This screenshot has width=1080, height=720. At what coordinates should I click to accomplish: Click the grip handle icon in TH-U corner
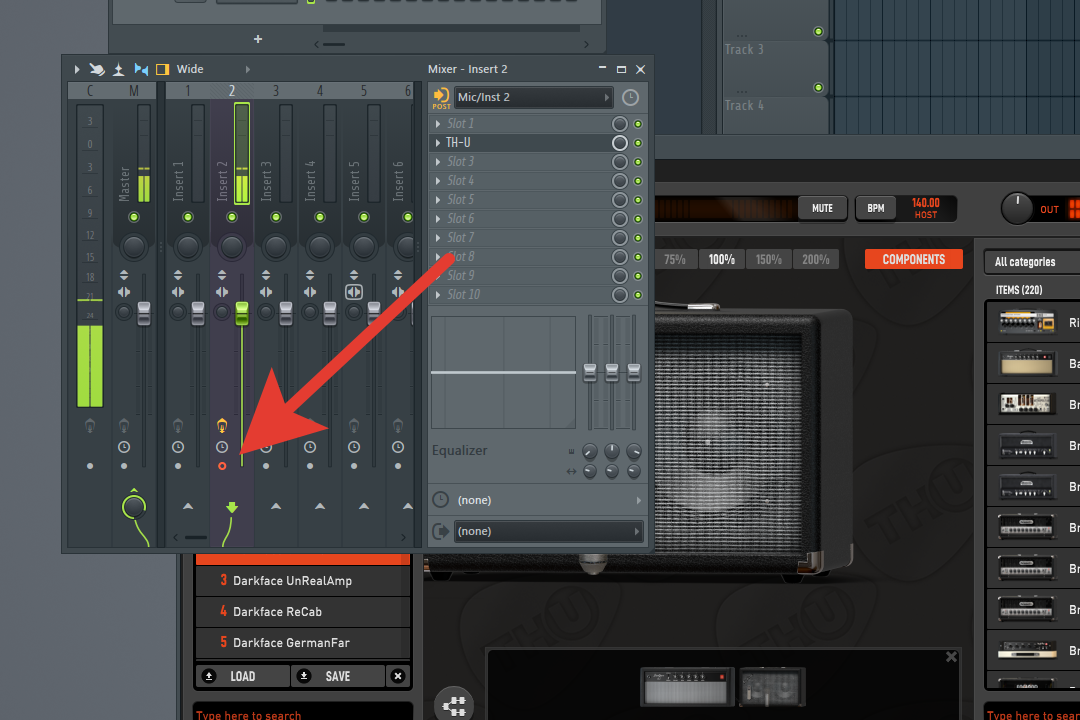454,705
